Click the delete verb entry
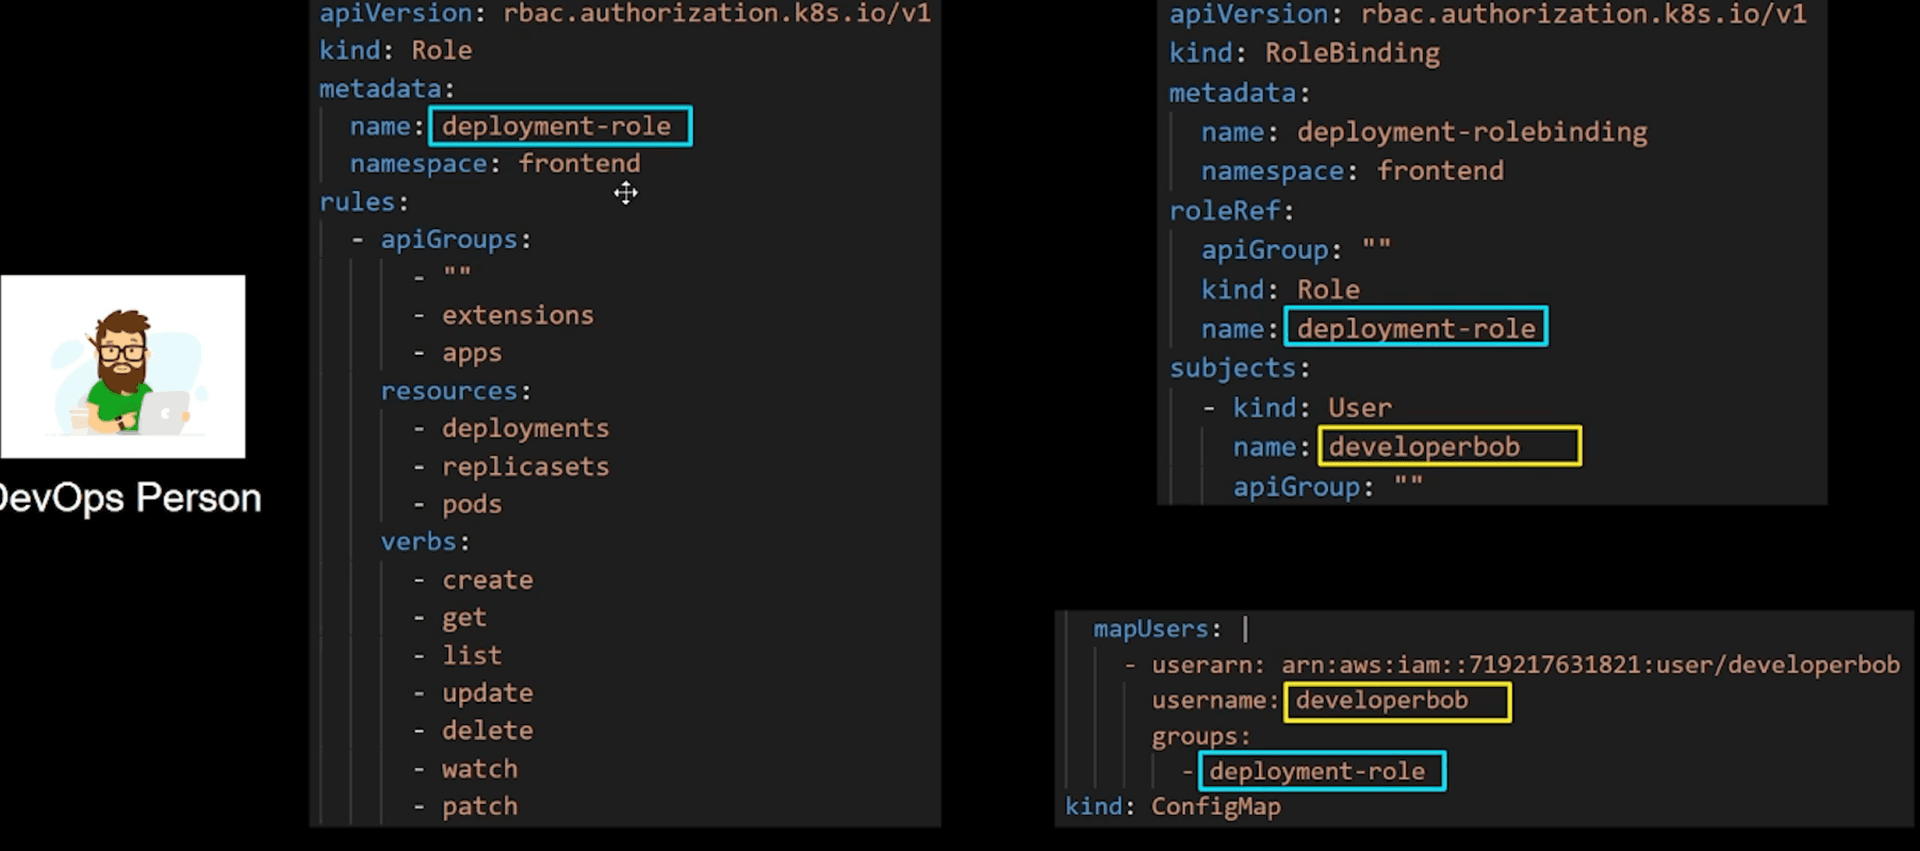Screen dimensions: 1920x851 [x=487, y=730]
